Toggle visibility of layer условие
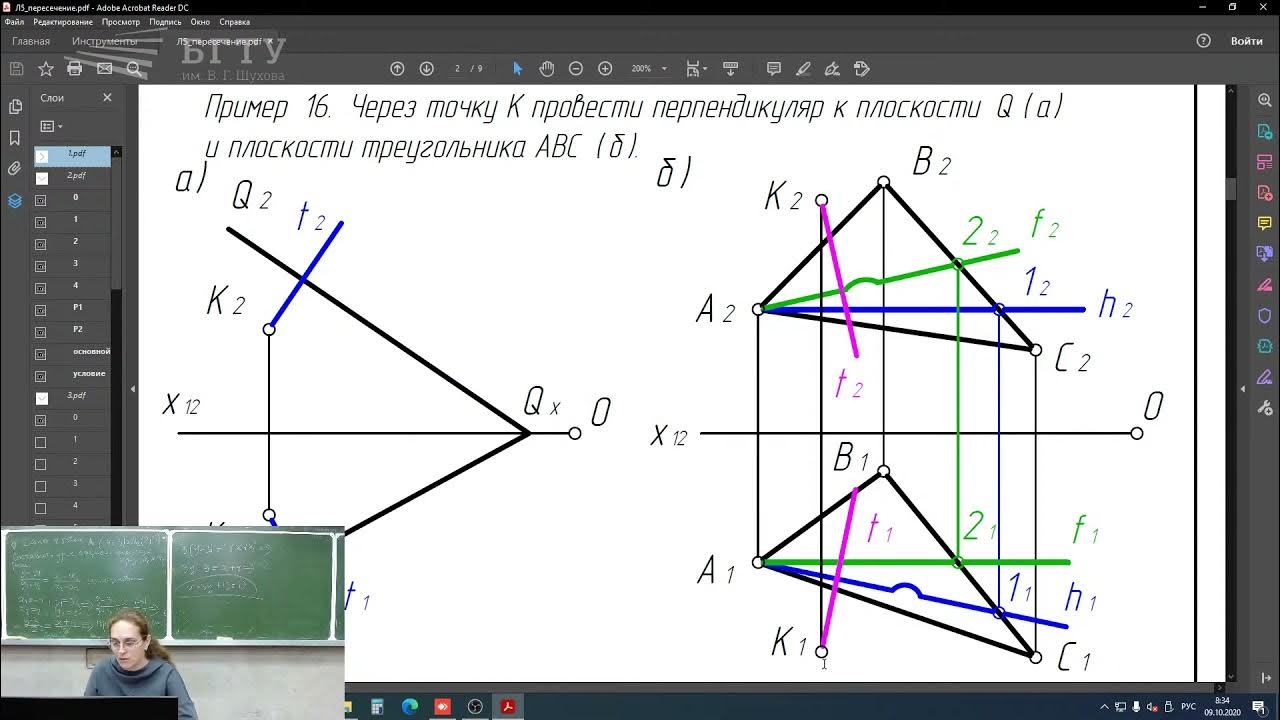 pyautogui.click(x=41, y=376)
